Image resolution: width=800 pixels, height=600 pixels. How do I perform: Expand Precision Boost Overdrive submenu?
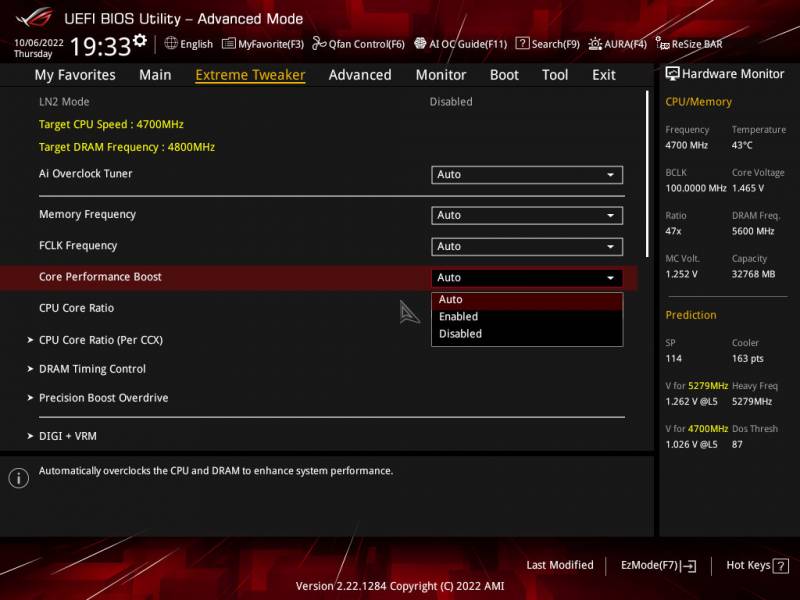tap(97, 398)
